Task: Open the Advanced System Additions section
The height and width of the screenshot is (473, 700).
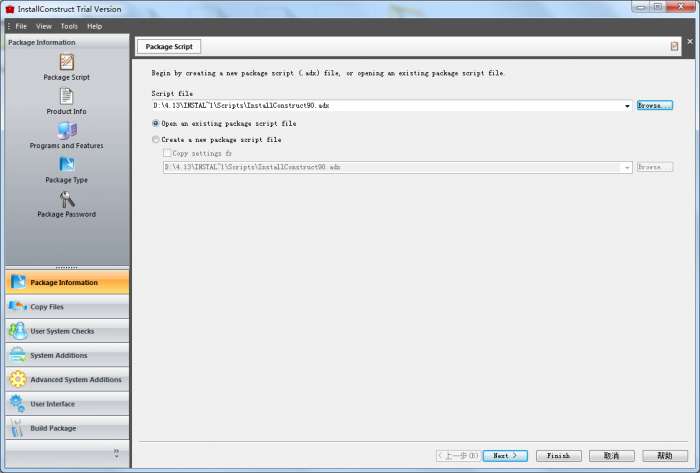Action: 67,379
